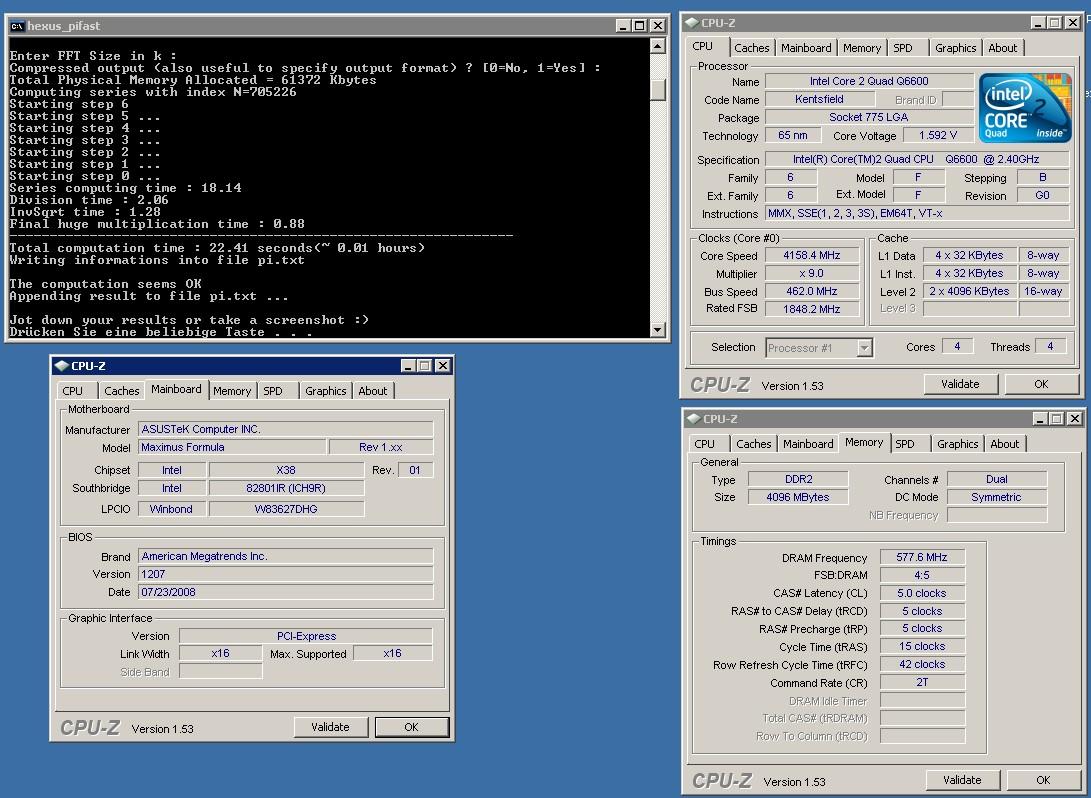Click the '4096 MBytes' memory size value
The width and height of the screenshot is (1091, 798).
(x=798, y=497)
